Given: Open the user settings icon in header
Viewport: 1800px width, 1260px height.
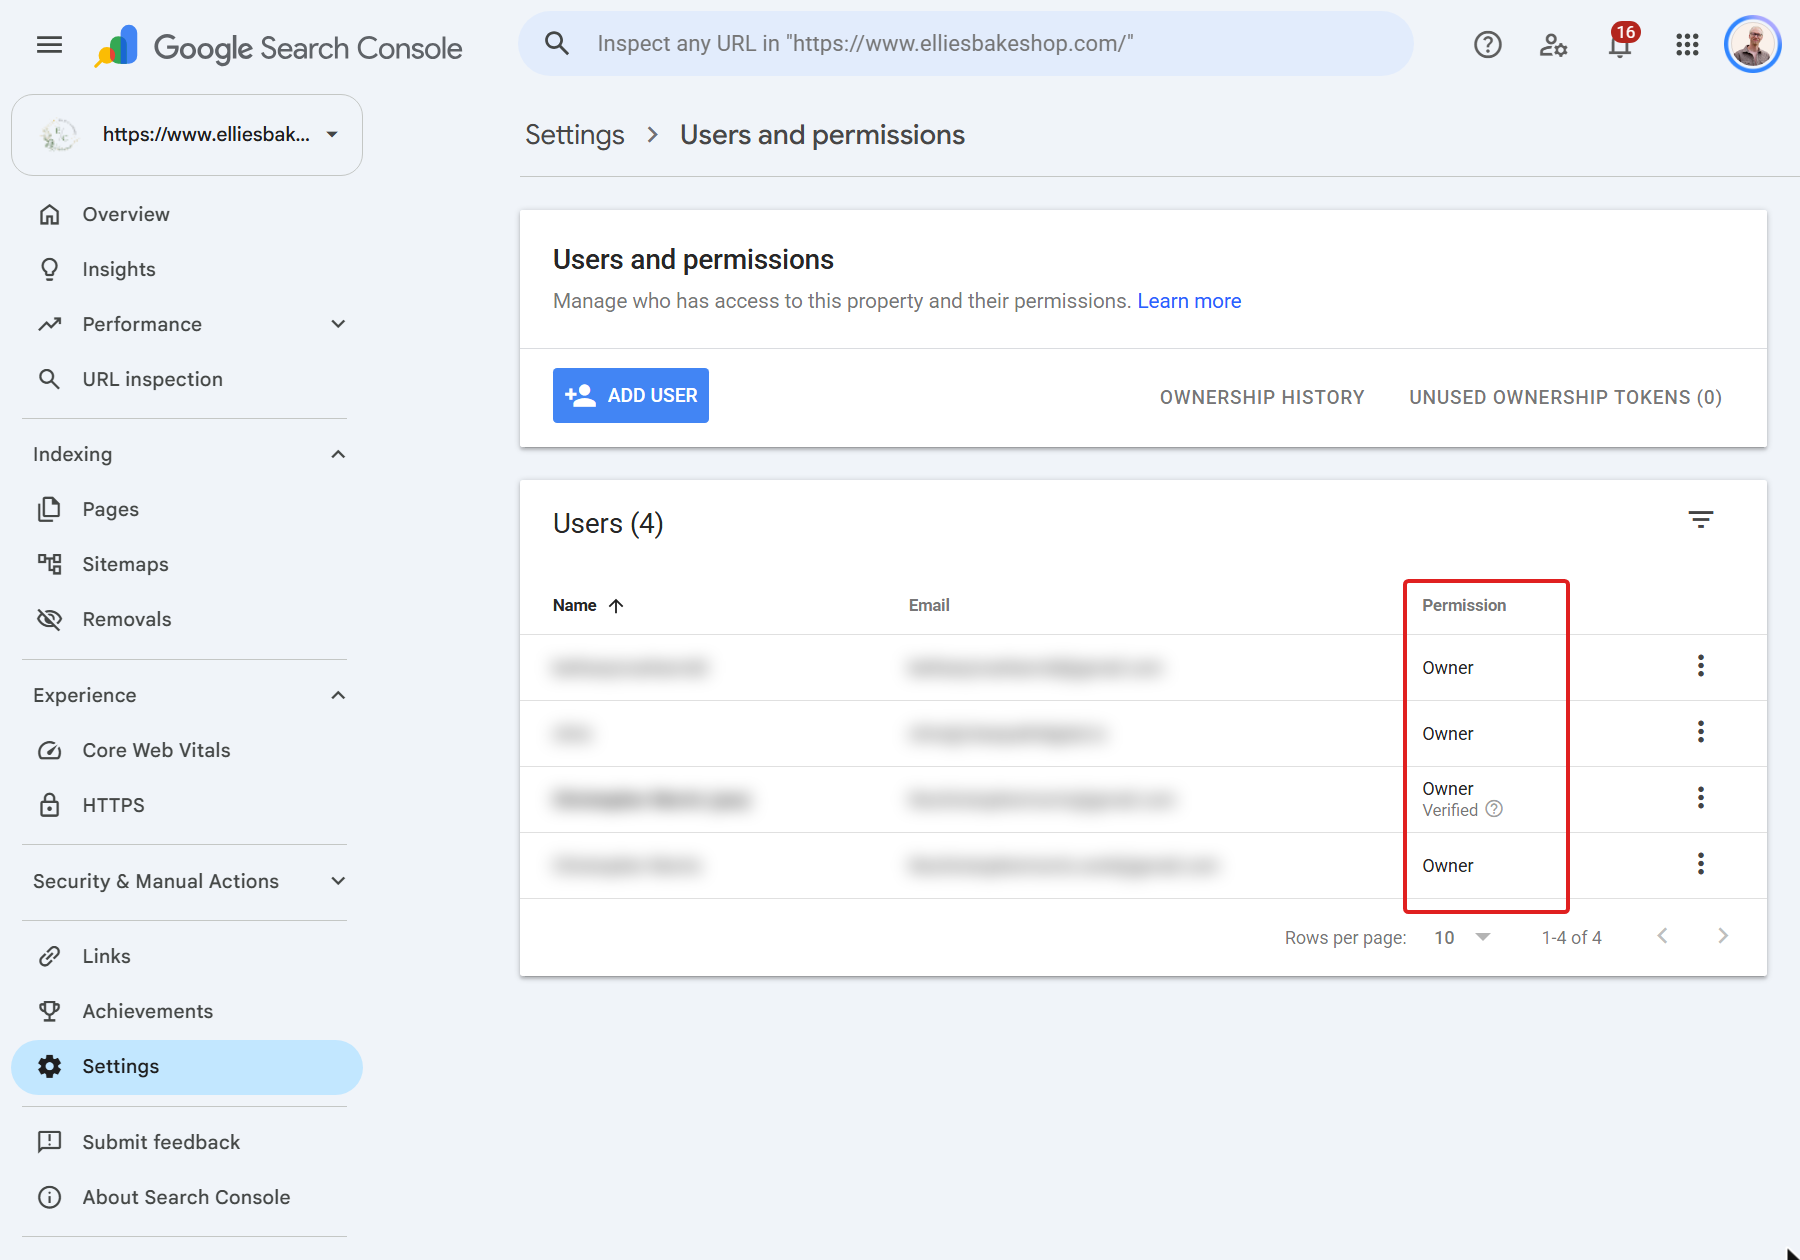Looking at the screenshot, I should tap(1553, 44).
